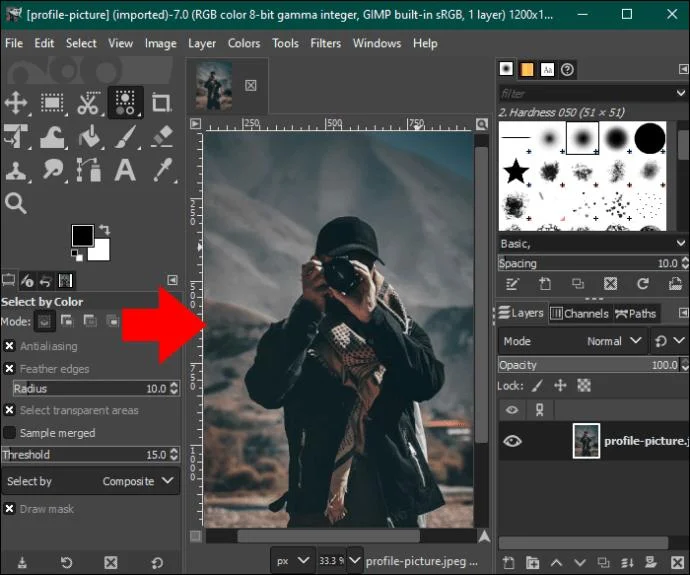690x575 pixels.
Task: Select the Bucket Fill tool
Action: pyautogui.click(x=89, y=136)
